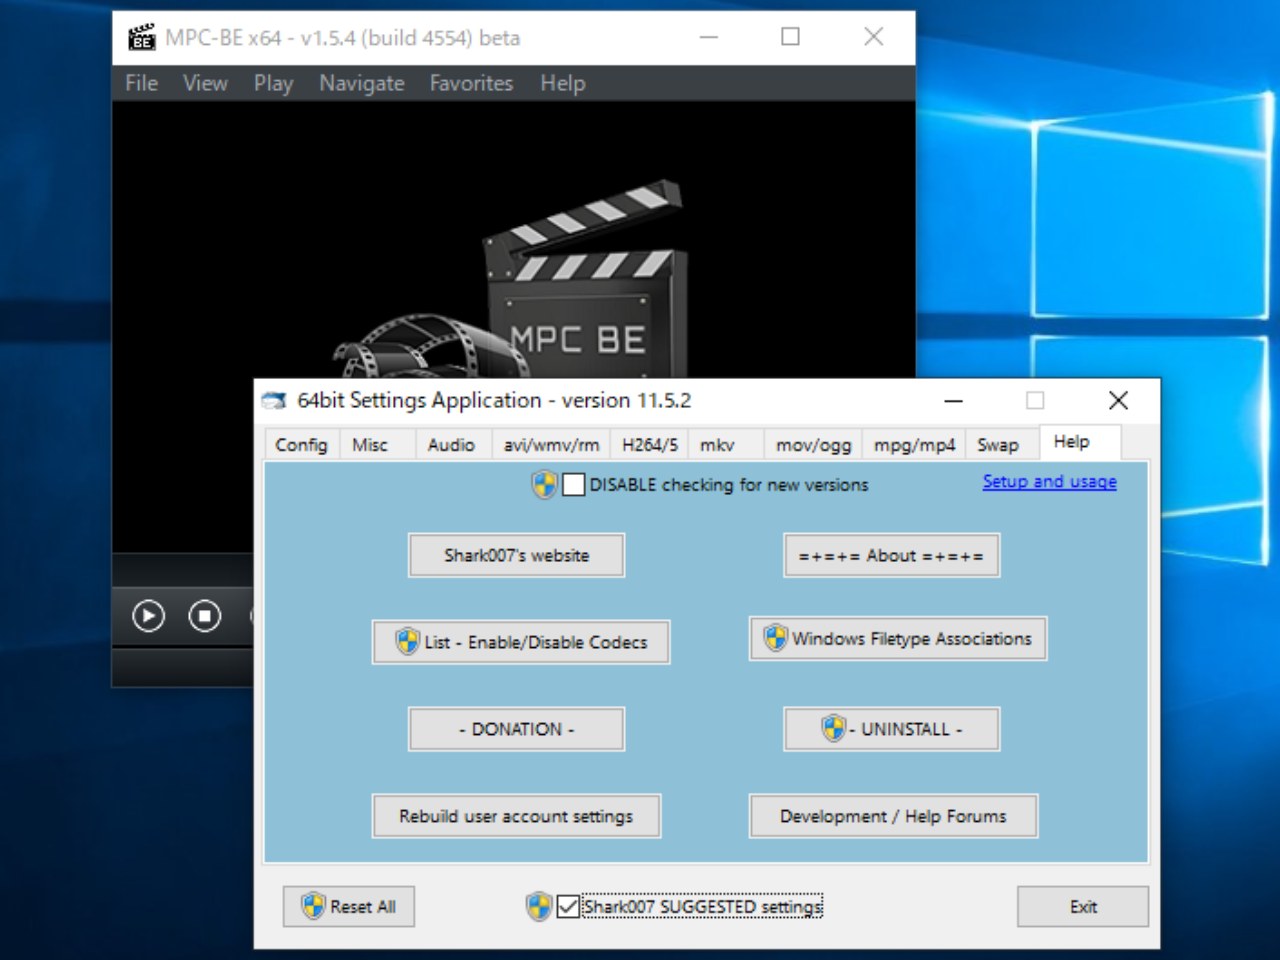
Task: Switch to the mov/ogg tab
Action: pos(814,445)
